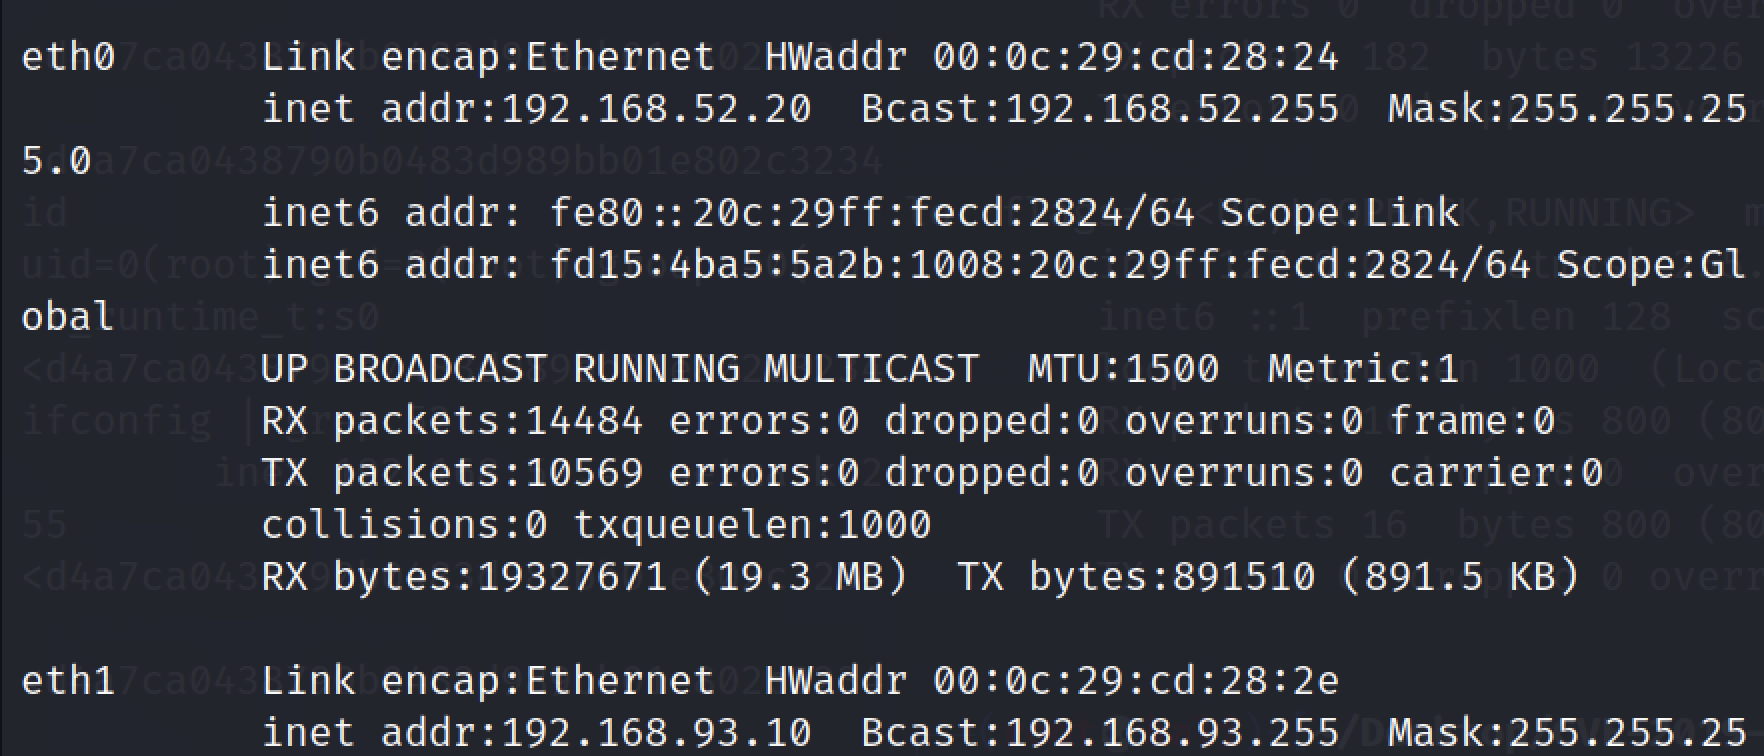Click eth1 MAC address 00:0c:29:cd:28:2e
The image size is (1764, 756).
pos(1135,681)
